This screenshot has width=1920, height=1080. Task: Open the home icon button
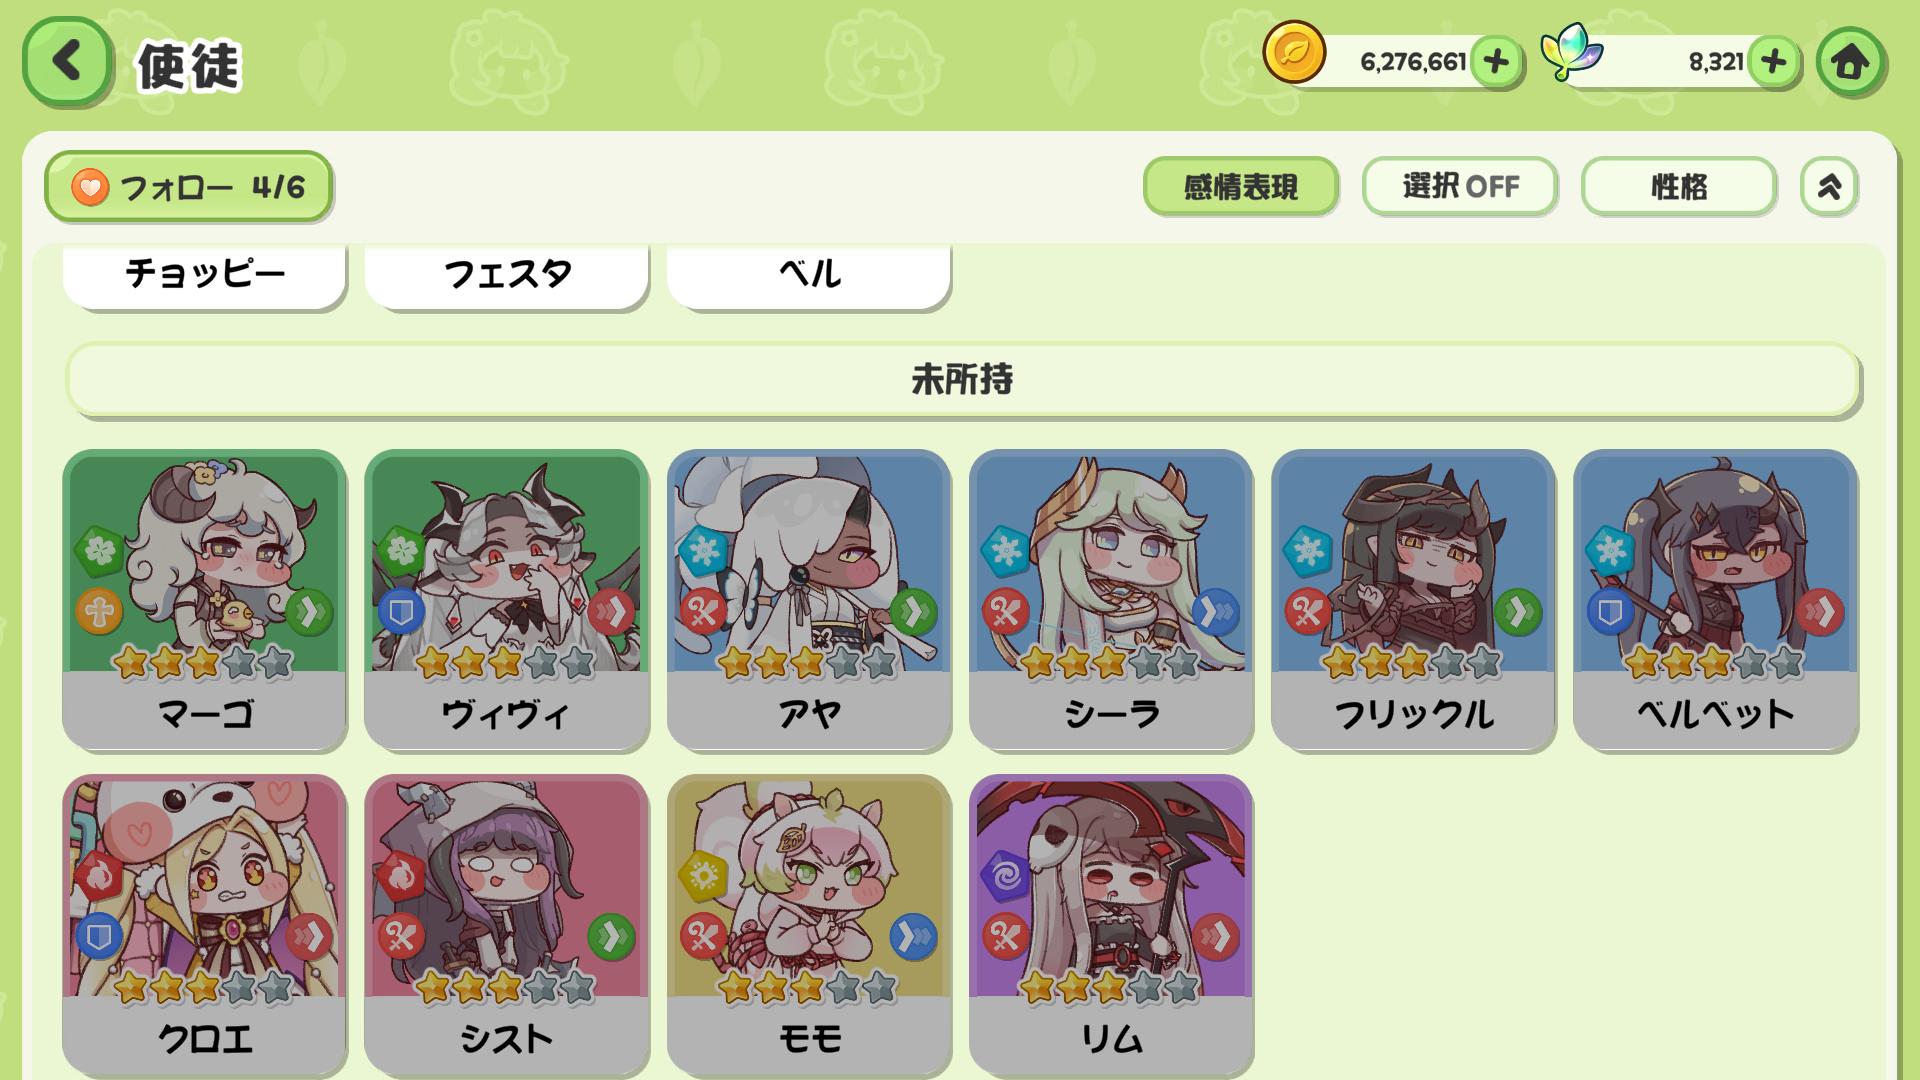(x=1850, y=62)
